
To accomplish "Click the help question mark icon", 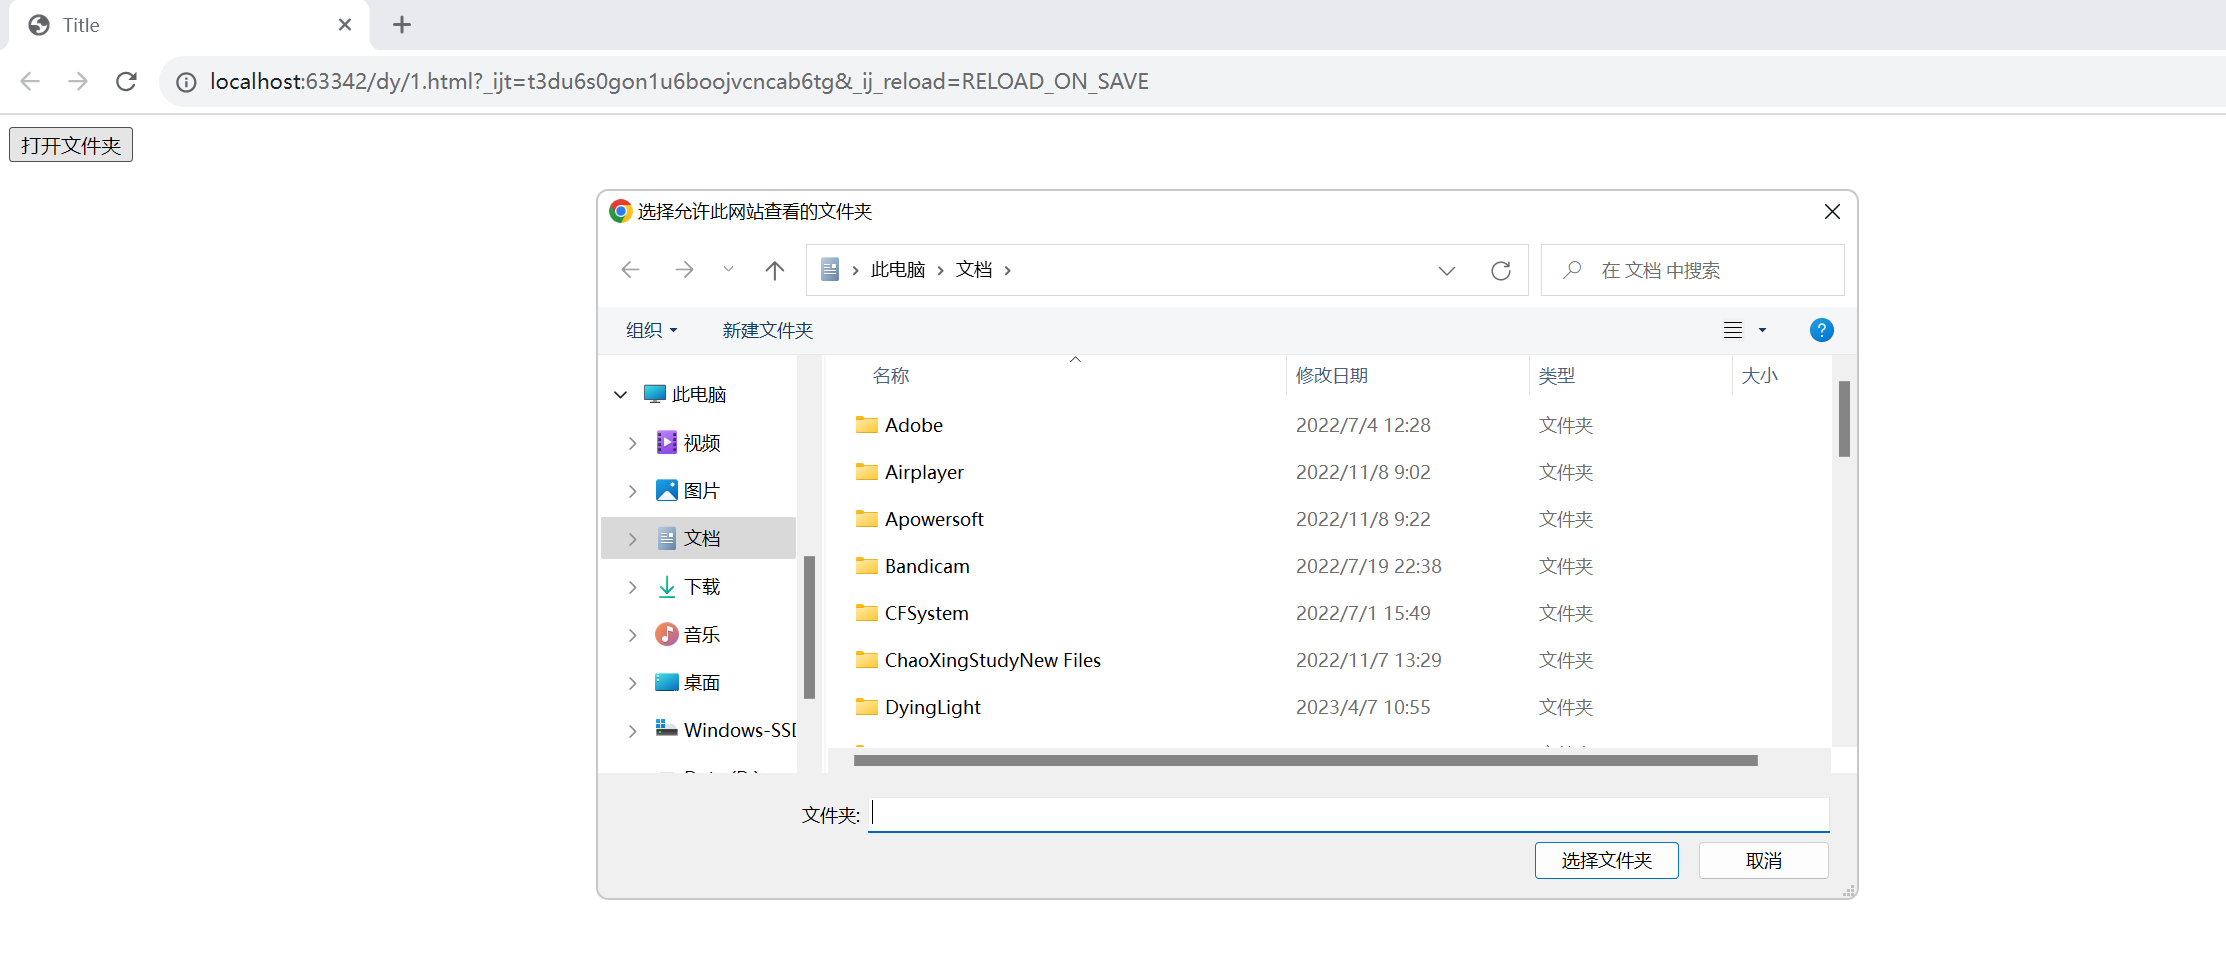I will 1822,330.
